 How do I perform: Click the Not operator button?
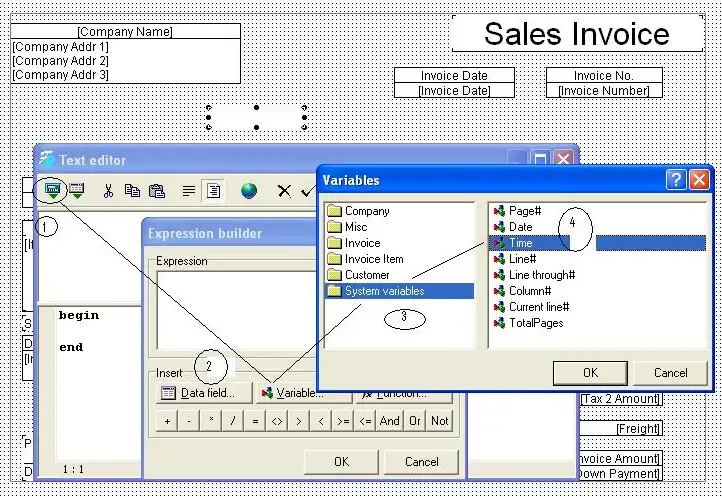(440, 421)
